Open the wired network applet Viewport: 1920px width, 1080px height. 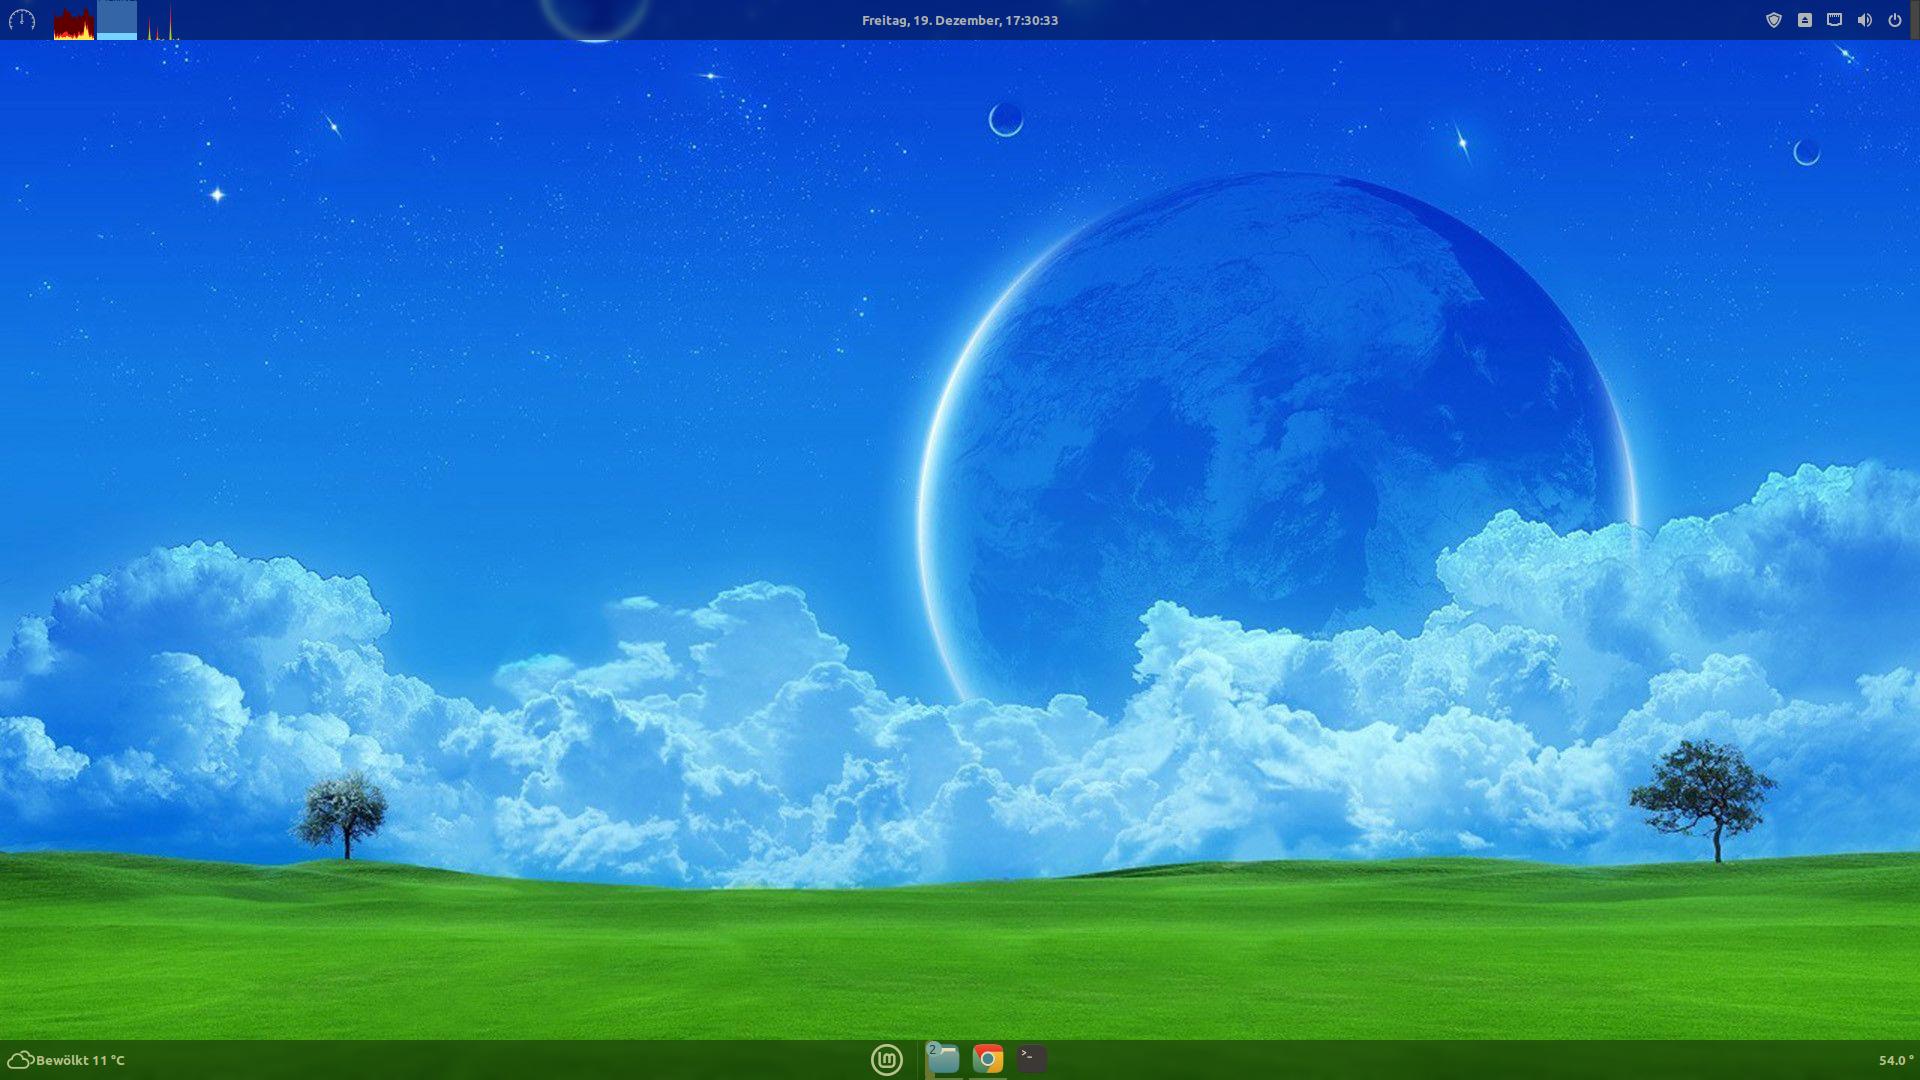[x=1834, y=20]
